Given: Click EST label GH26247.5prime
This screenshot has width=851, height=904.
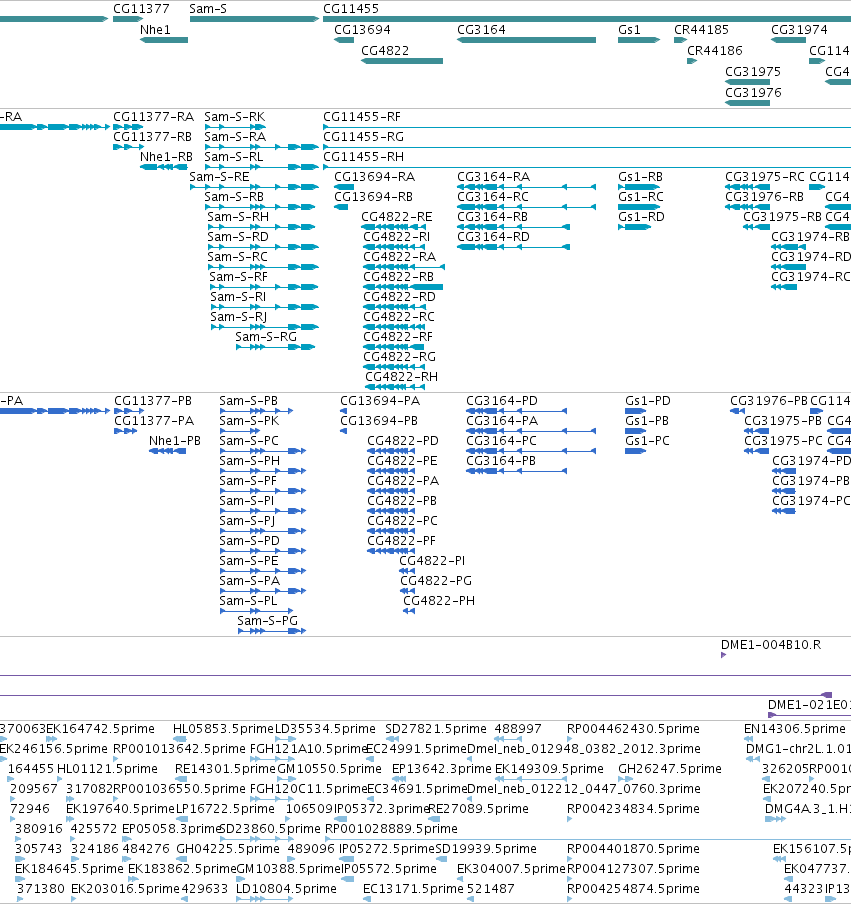Looking at the screenshot, I should pos(669,769).
